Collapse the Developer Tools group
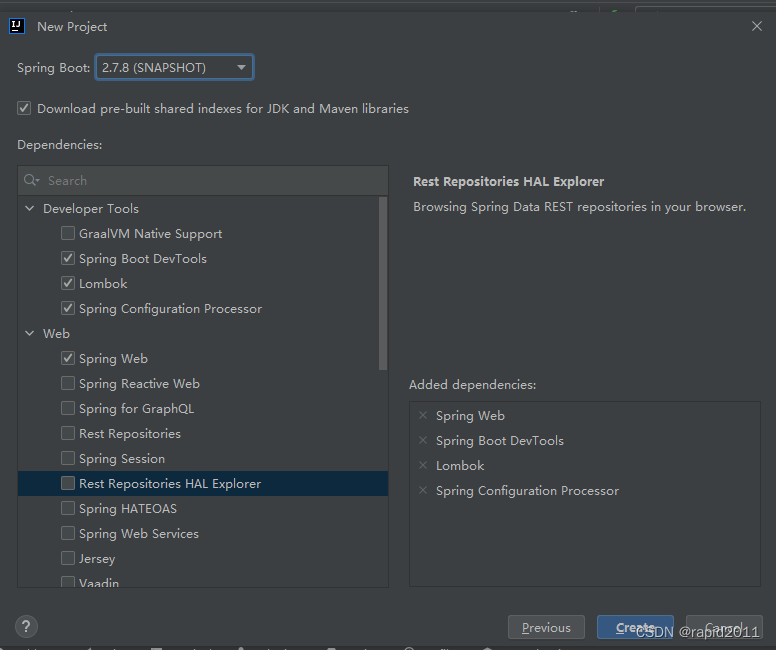Viewport: 776px width, 650px height. [30, 208]
